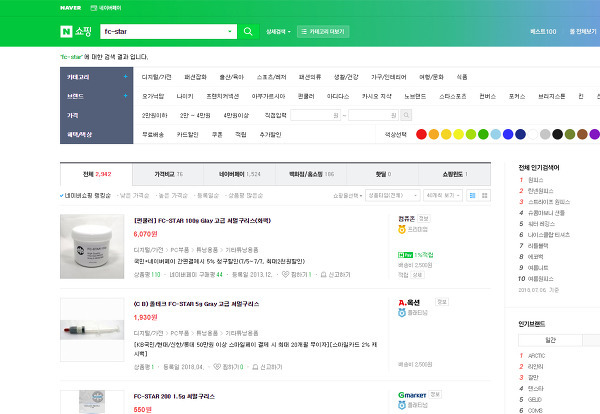Image resolution: width=600 pixels, height=414 pixels.
Task: Sort by 높은 가격순
Action: coord(173,196)
